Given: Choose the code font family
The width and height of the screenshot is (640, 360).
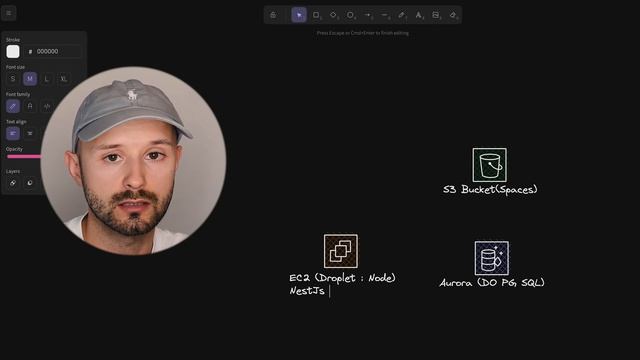Looking at the screenshot, I should point(47,106).
